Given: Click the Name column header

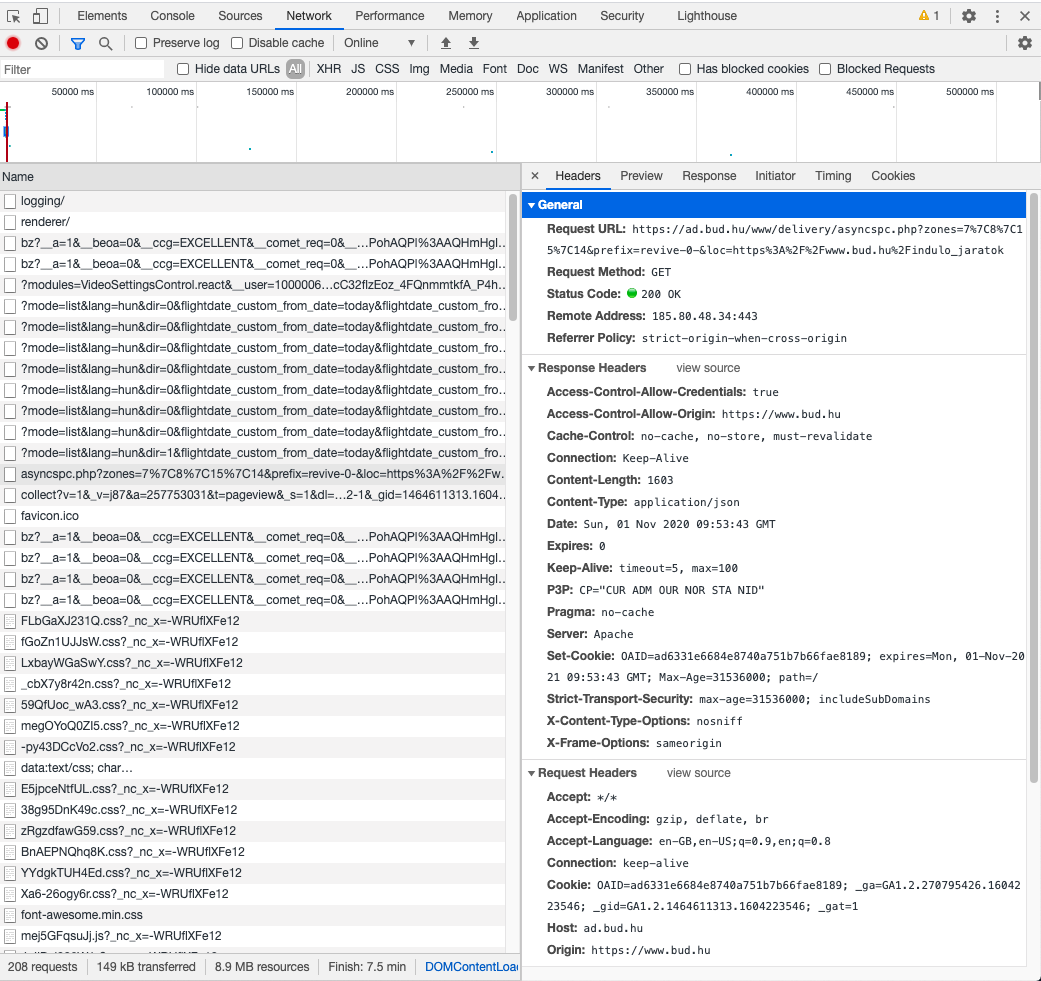Looking at the screenshot, I should point(260,177).
